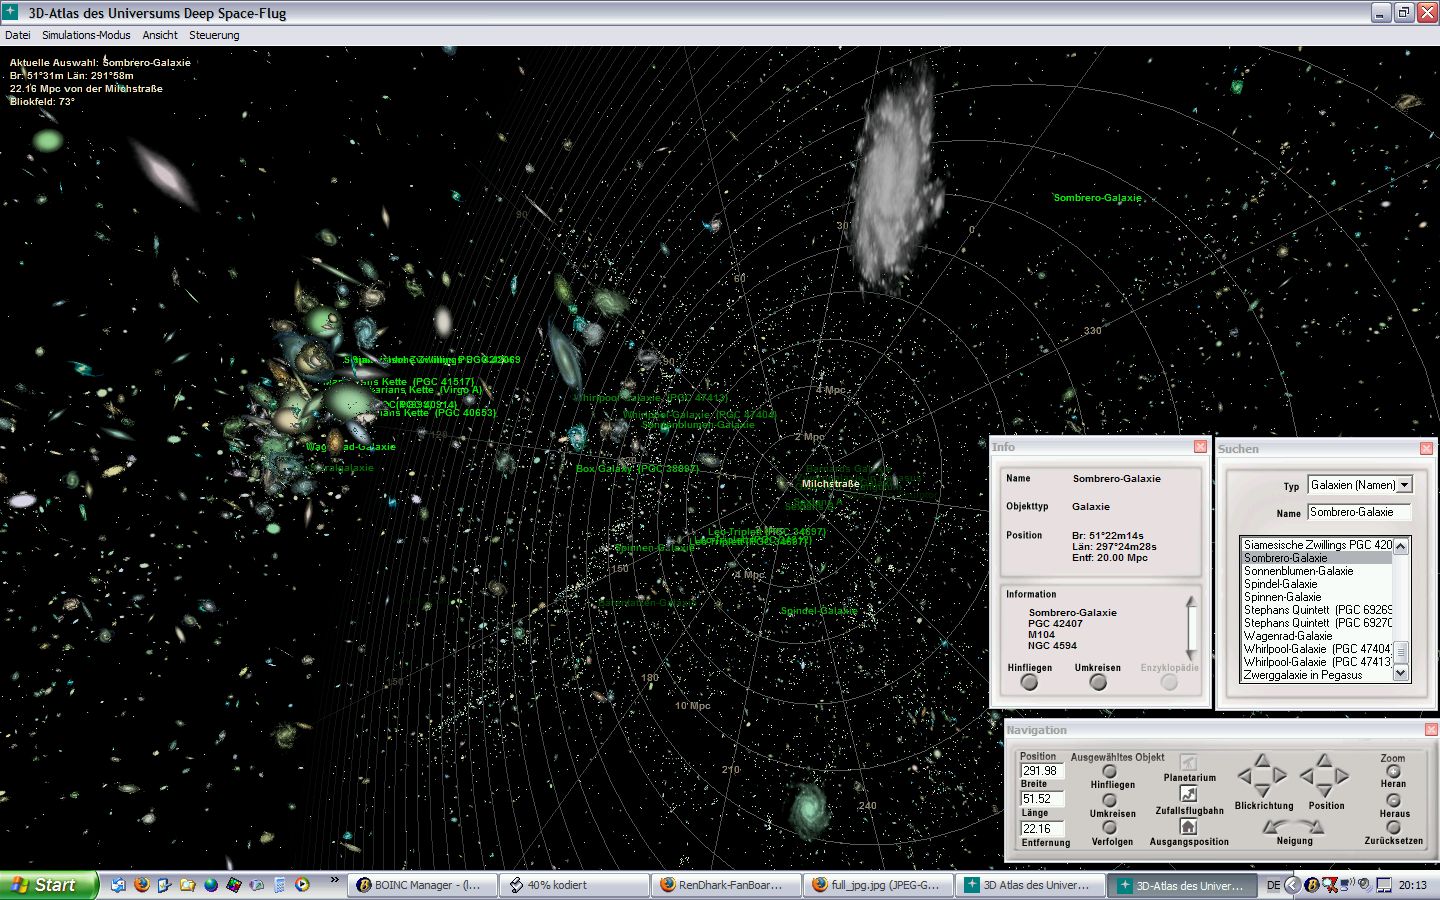Open the Simulations-Modus menu

pos(86,35)
